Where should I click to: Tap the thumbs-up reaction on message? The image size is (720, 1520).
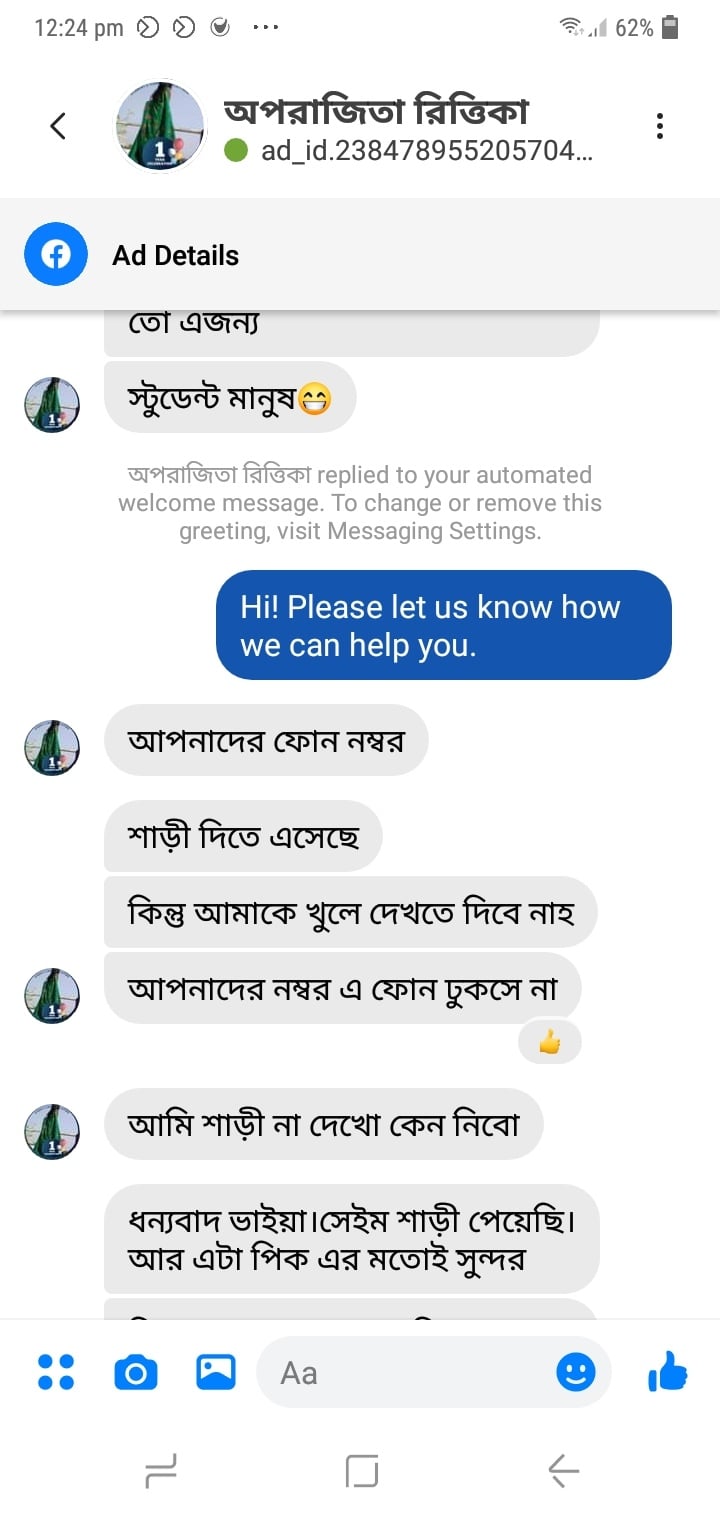point(549,1044)
